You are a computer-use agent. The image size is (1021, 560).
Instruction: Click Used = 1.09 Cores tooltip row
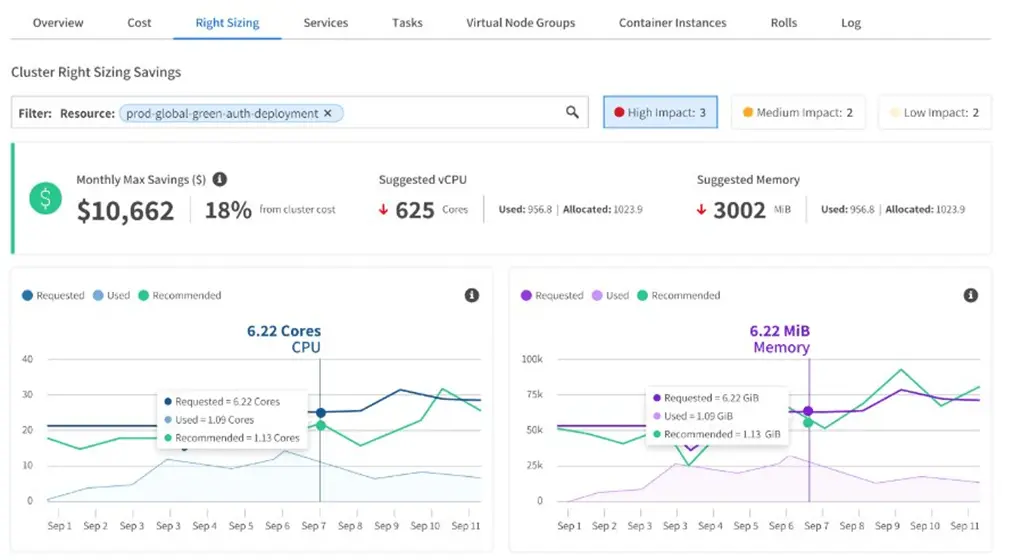click(209, 419)
